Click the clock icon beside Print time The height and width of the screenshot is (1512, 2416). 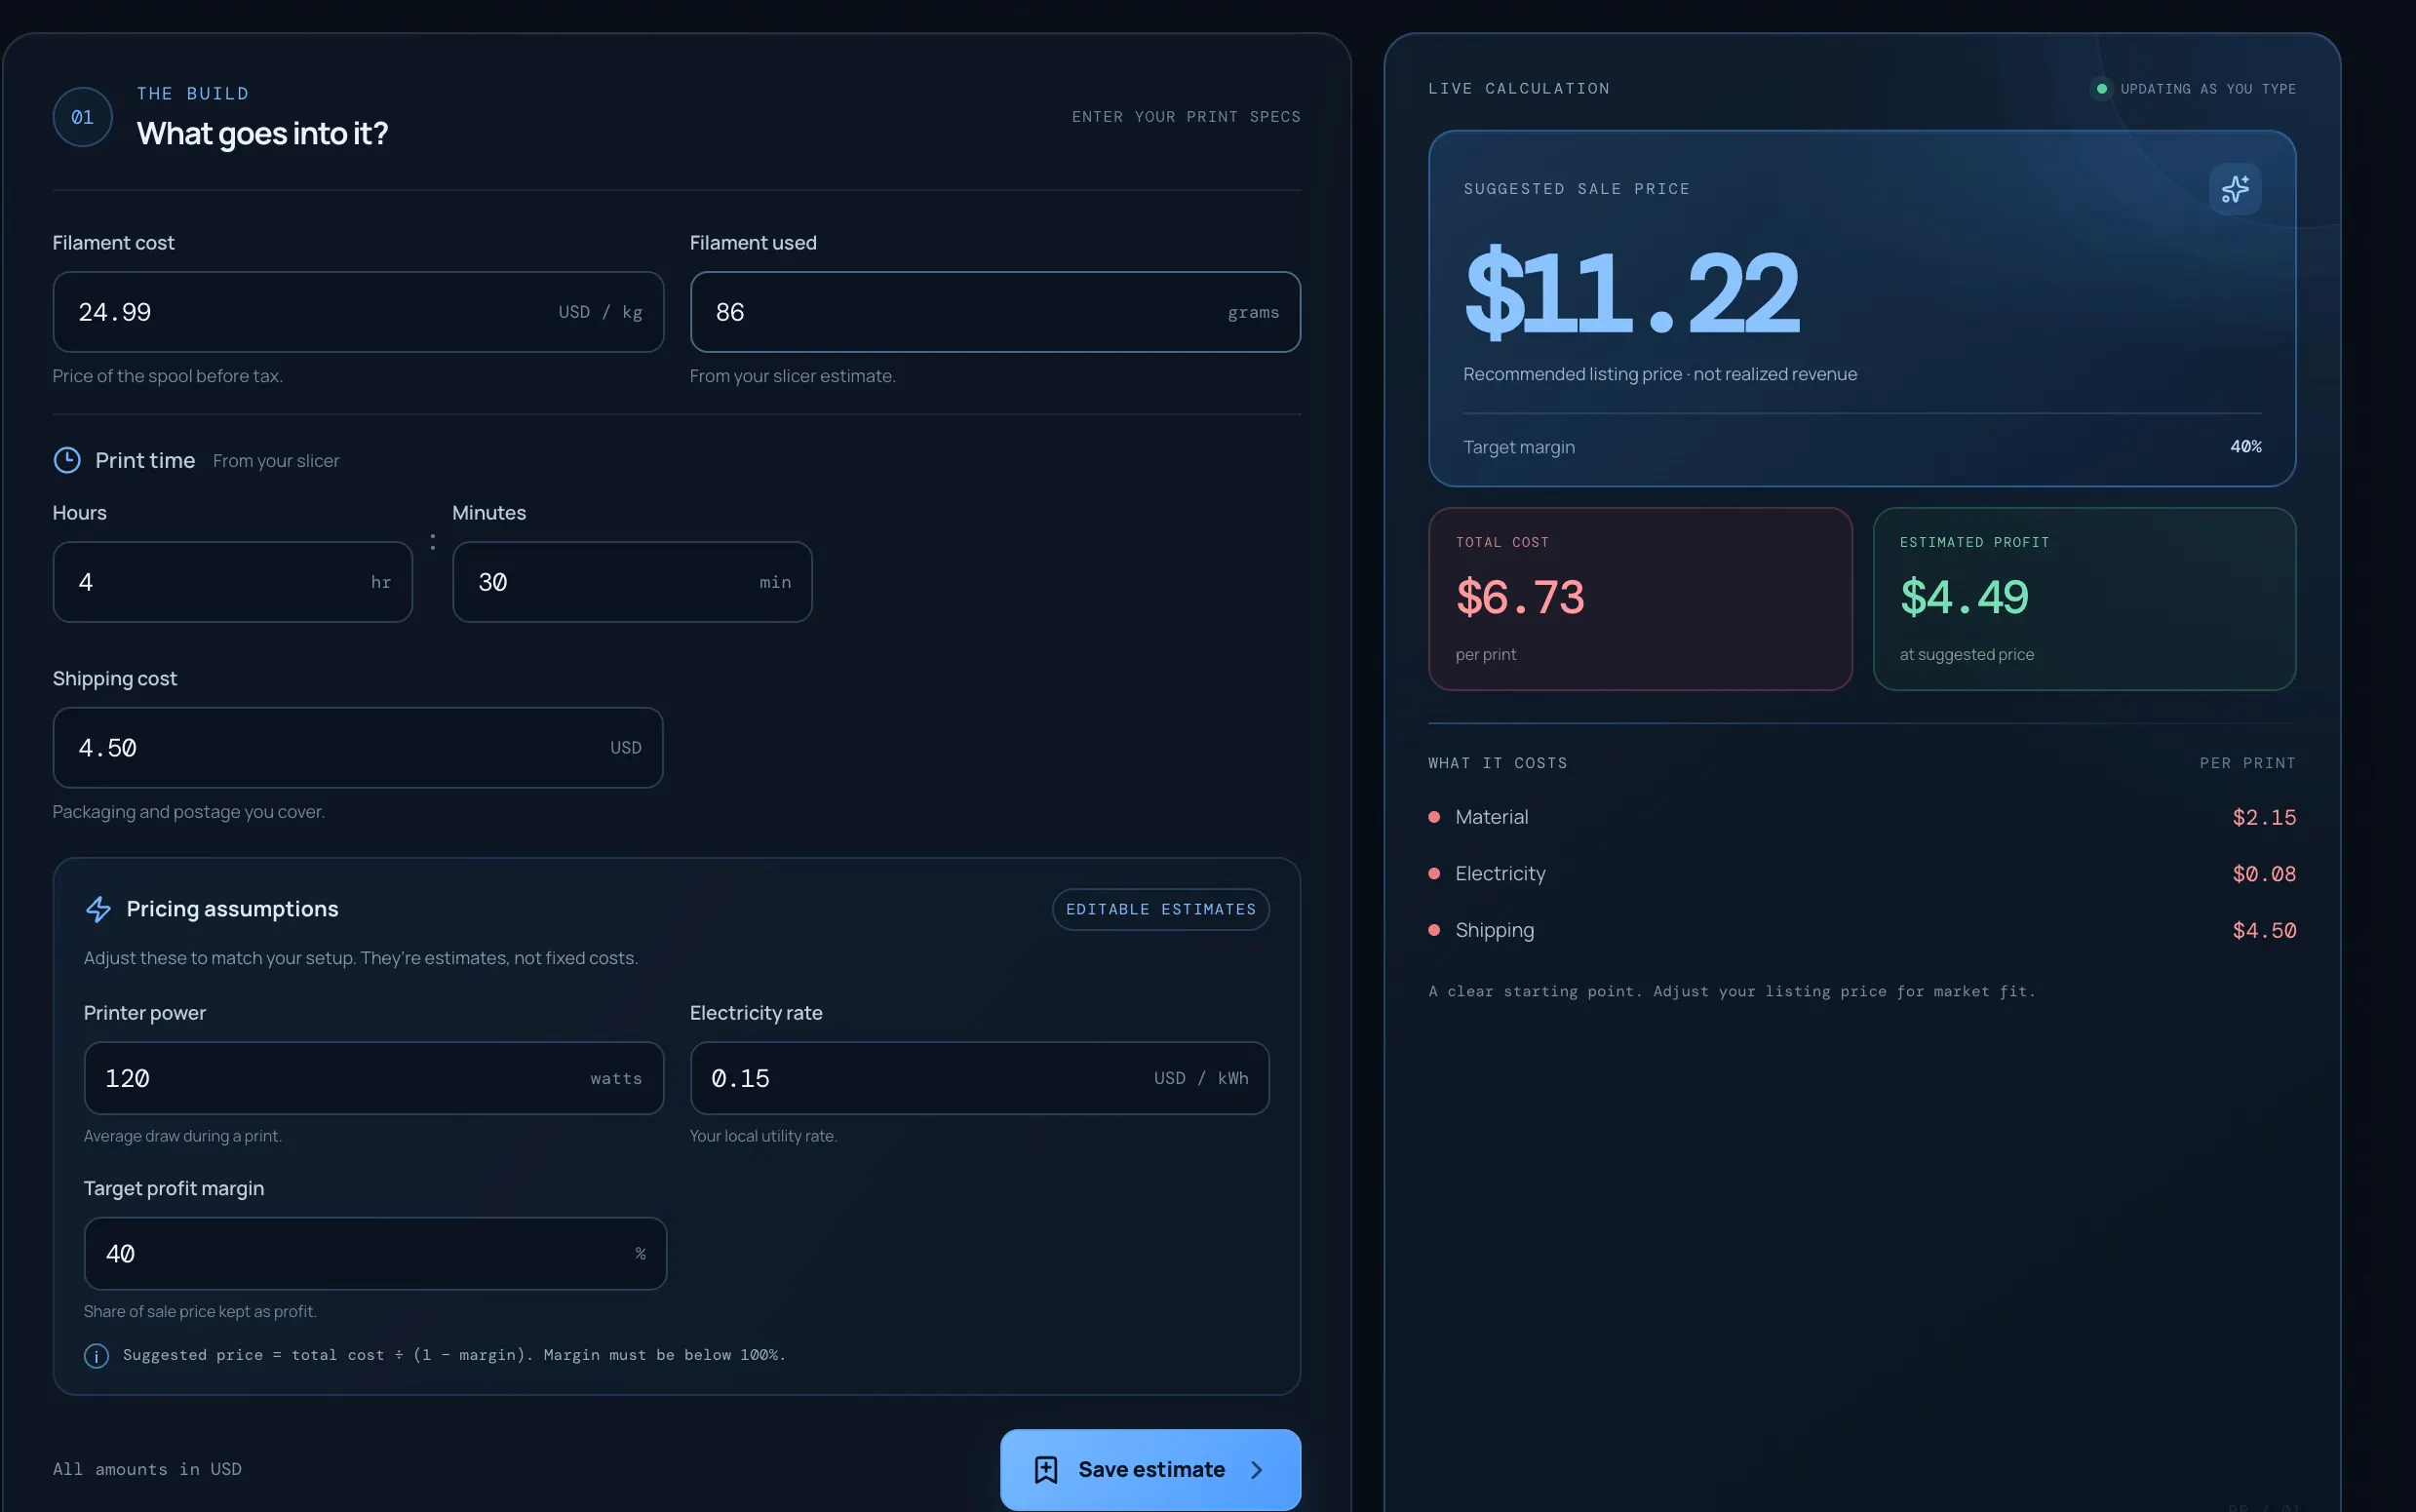coord(67,460)
